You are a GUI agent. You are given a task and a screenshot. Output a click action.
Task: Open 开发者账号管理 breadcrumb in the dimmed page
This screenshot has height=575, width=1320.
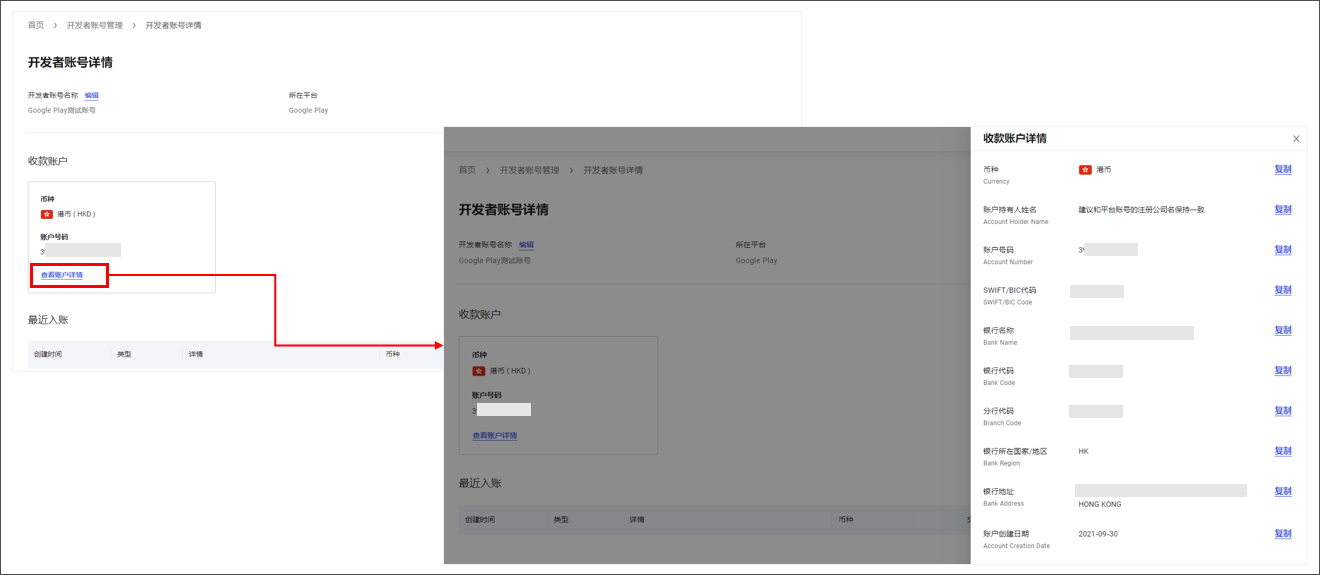[x=530, y=170]
